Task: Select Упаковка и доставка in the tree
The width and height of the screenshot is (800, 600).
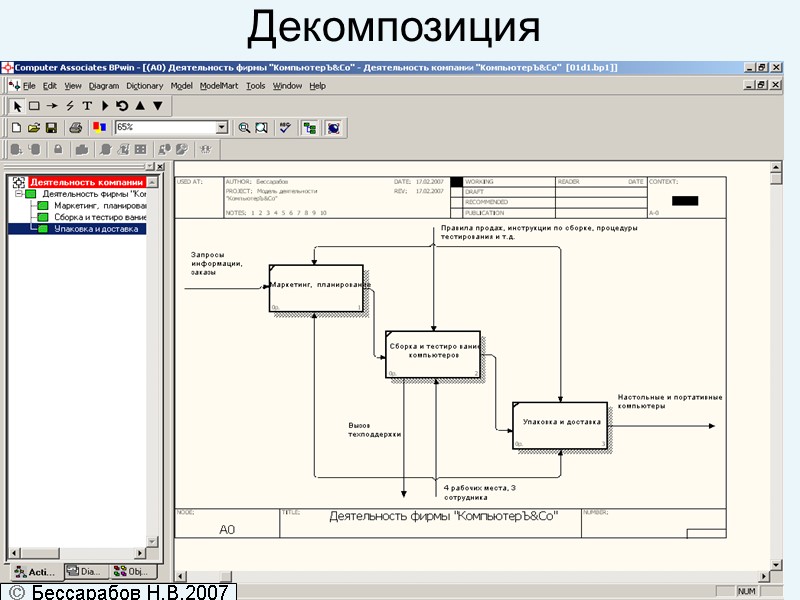Action: pyautogui.click(x=85, y=228)
